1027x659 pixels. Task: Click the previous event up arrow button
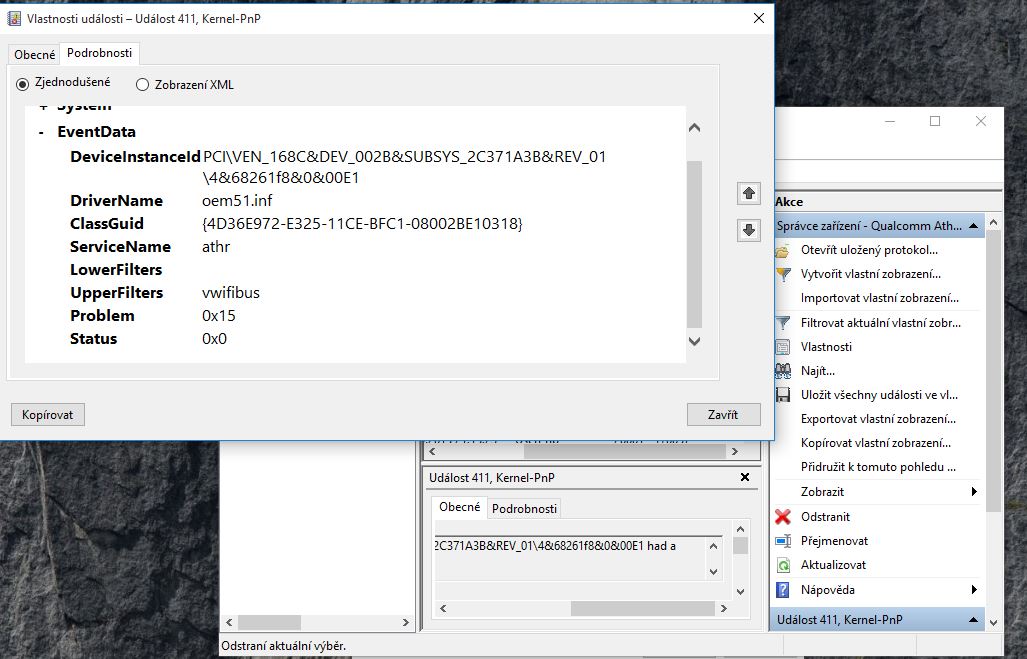coord(749,193)
